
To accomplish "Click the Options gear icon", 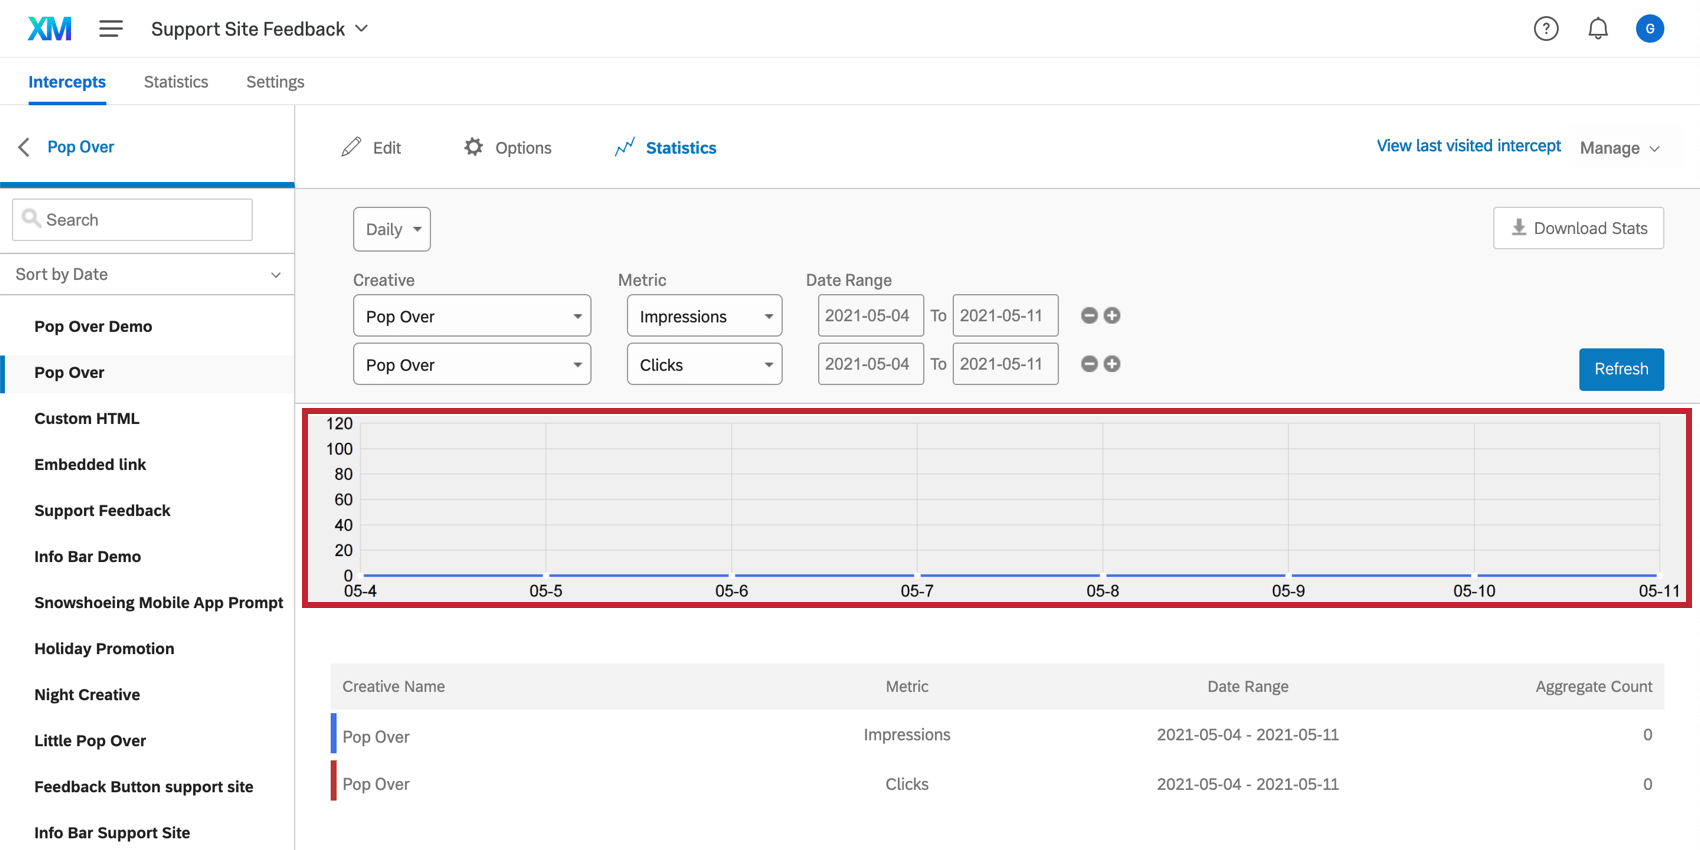I will 473,147.
